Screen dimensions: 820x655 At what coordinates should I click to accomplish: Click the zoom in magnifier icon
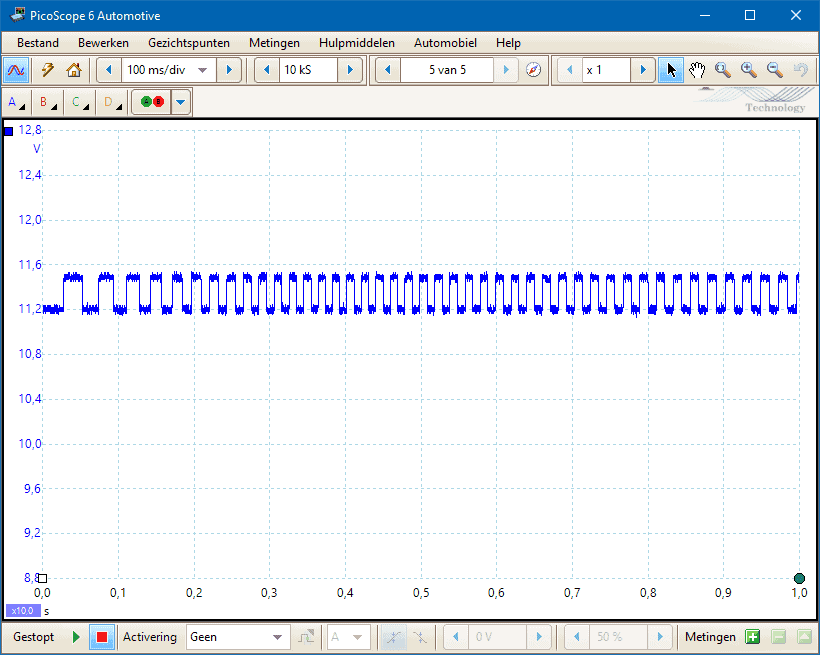click(x=748, y=70)
